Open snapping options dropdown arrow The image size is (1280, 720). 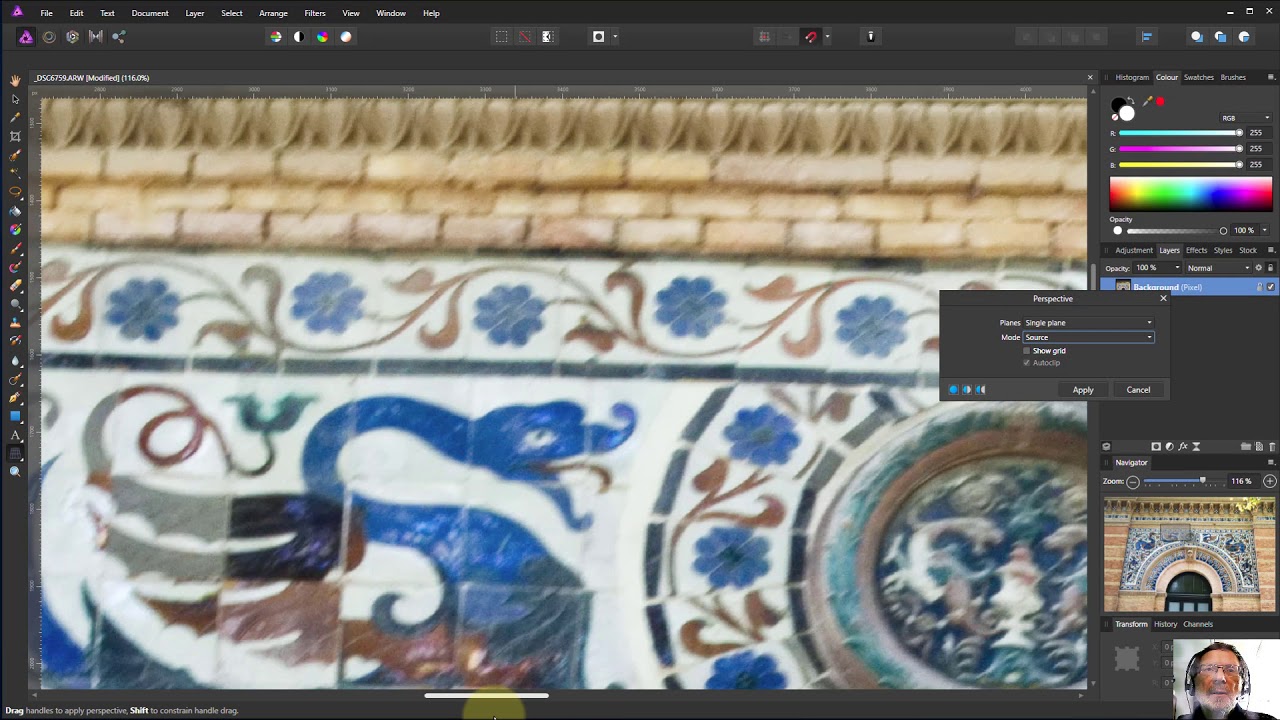pyautogui.click(x=827, y=37)
